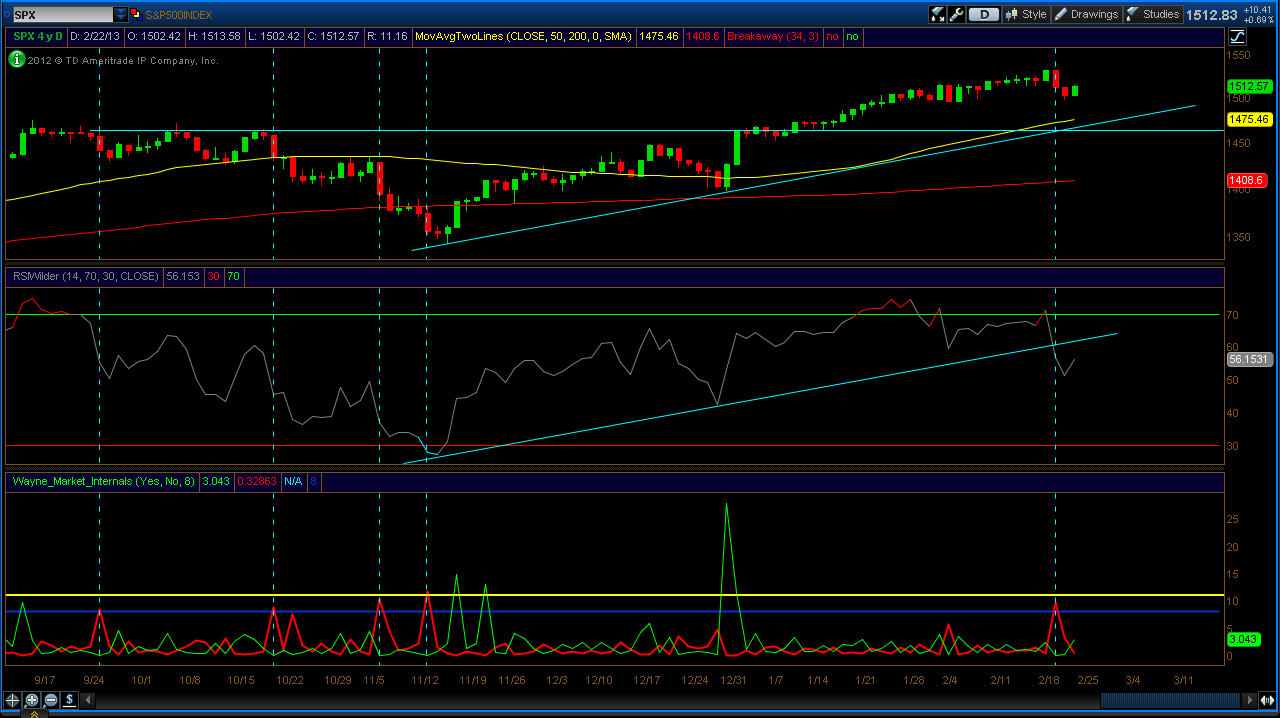Expand the symbol dropdown arrow

click(x=121, y=15)
